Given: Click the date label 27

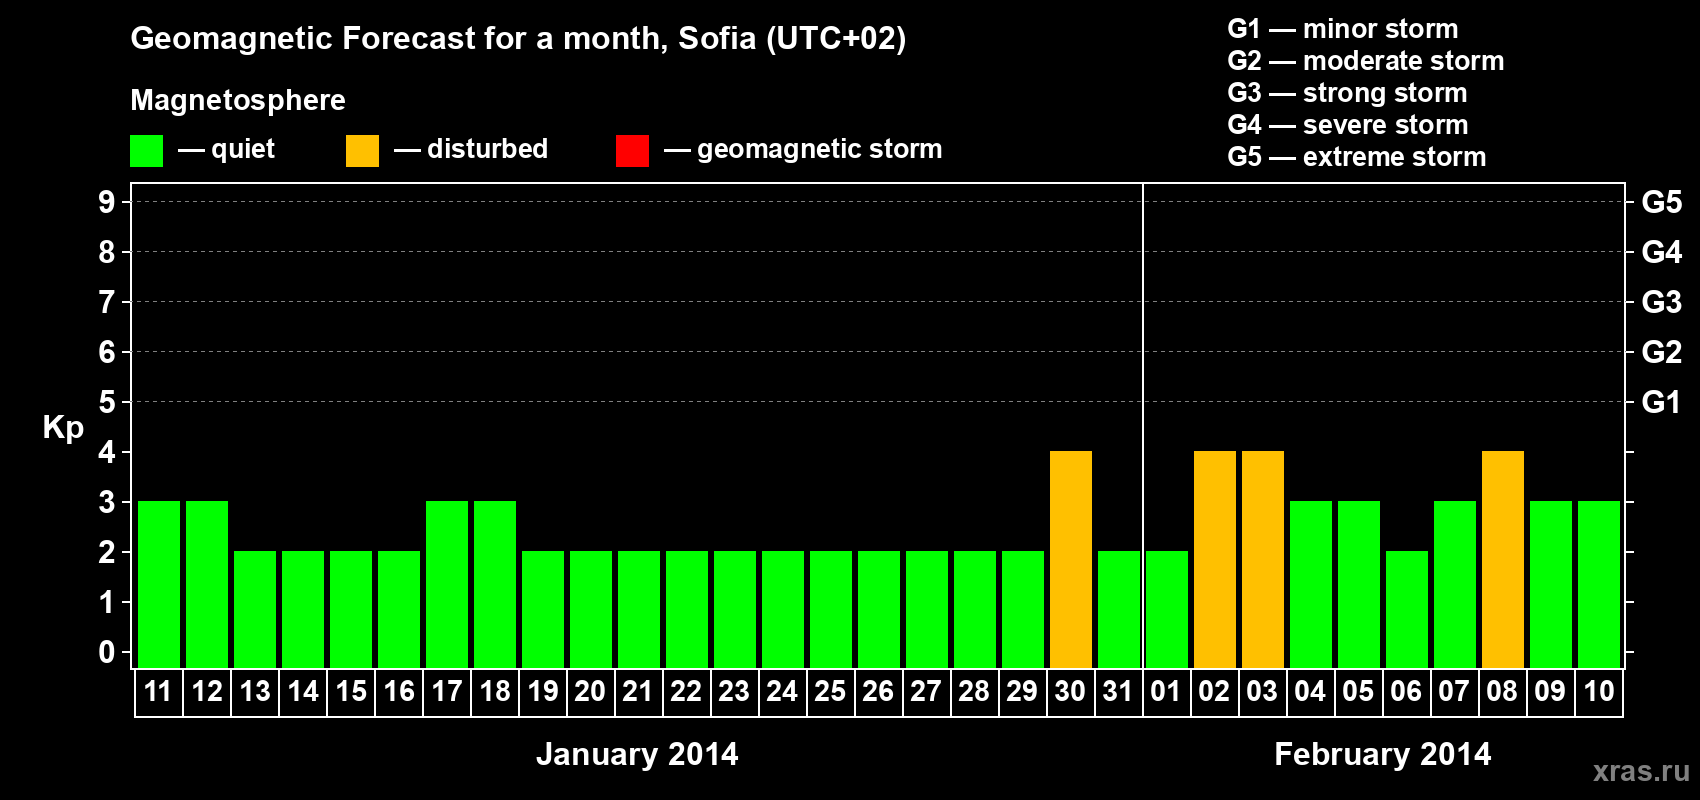Looking at the screenshot, I should coord(926,691).
